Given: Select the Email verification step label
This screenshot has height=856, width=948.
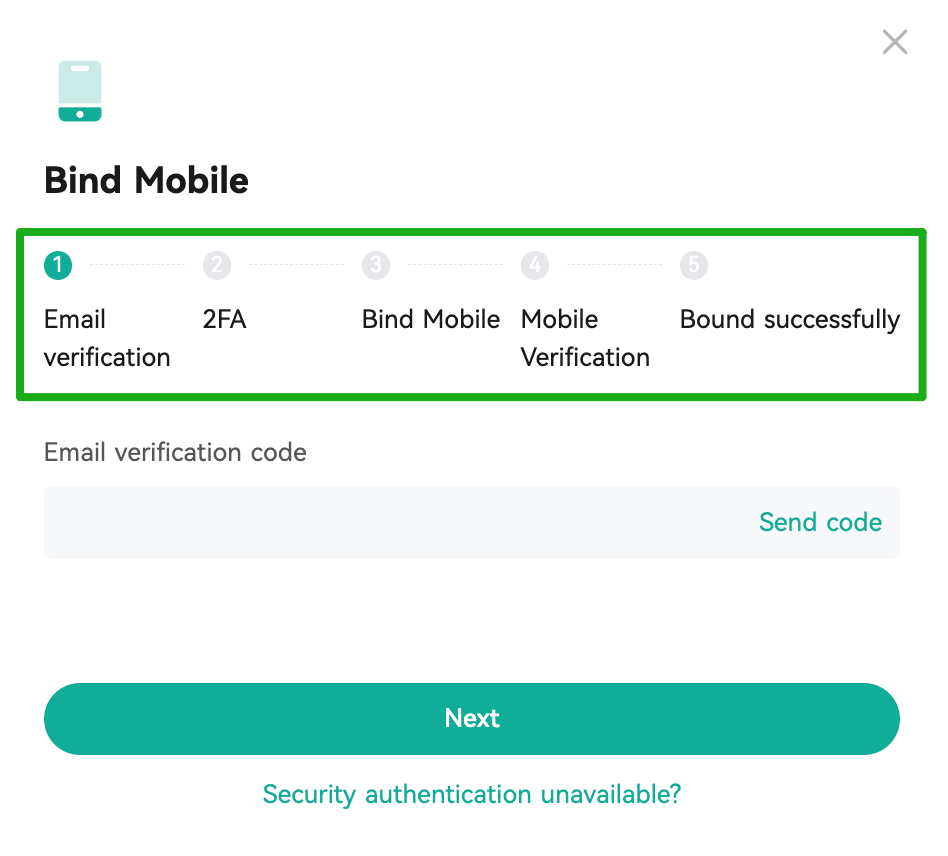Looking at the screenshot, I should pyautogui.click(x=106, y=338).
